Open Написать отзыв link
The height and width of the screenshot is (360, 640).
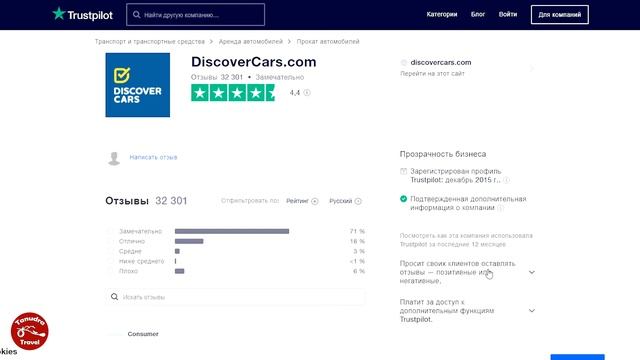153,157
